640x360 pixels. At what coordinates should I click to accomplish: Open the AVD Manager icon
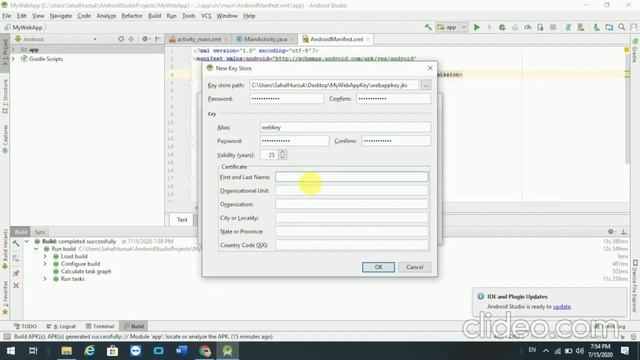581,27
